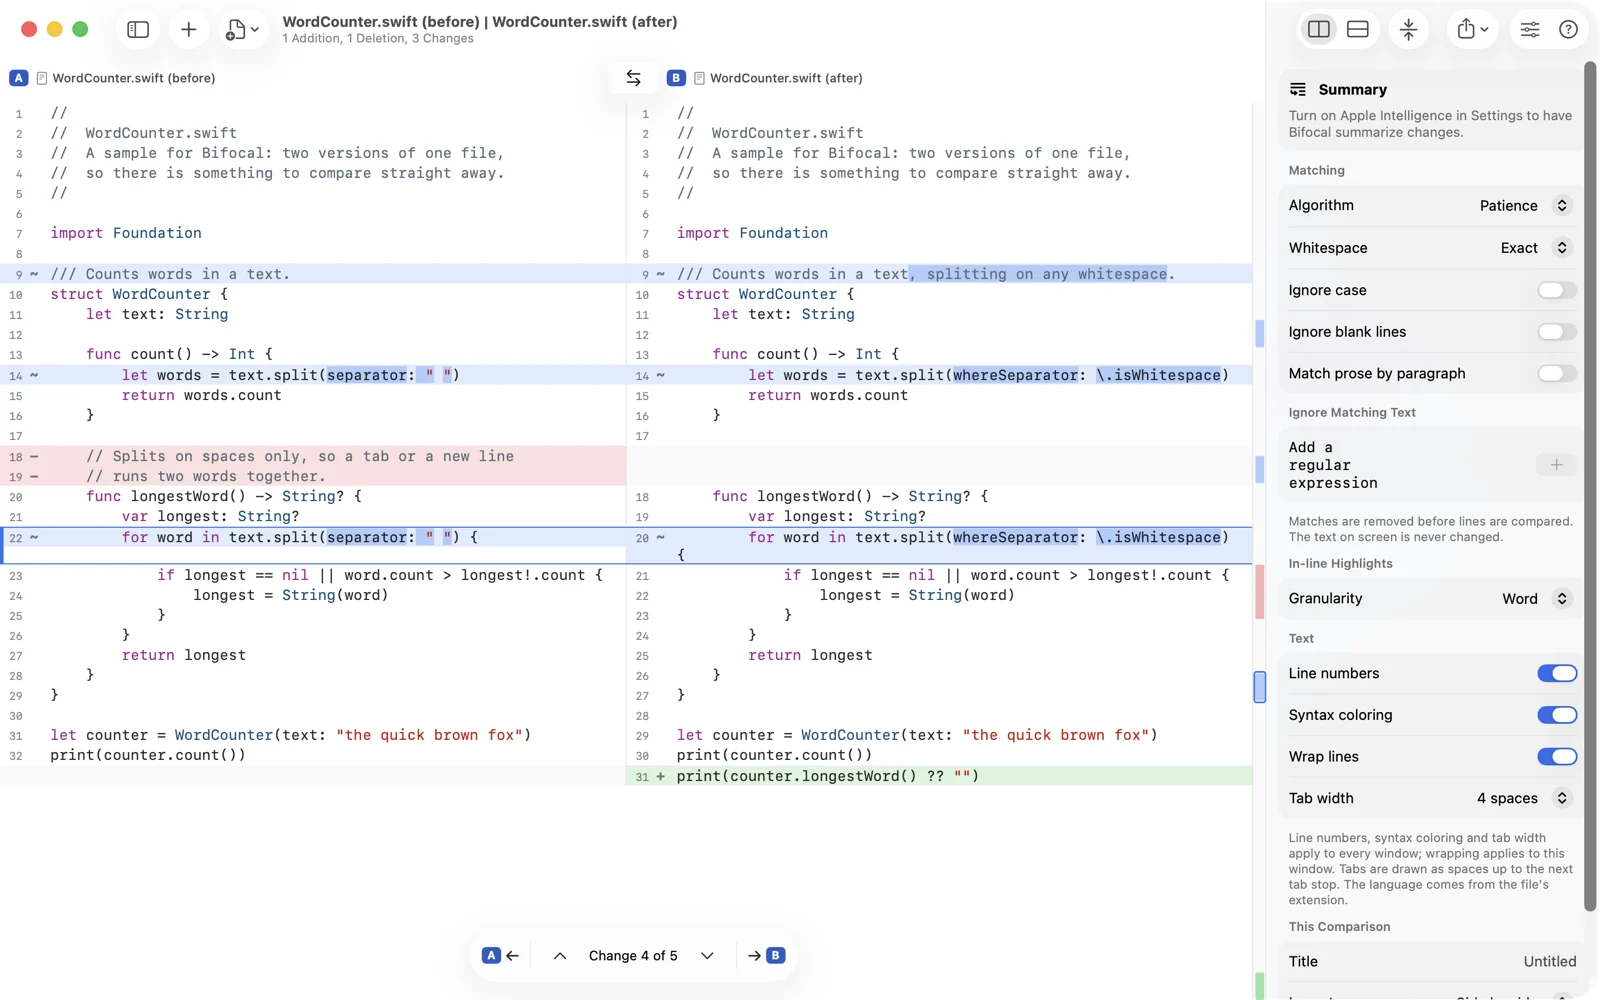Click '1 Addition, 1 Deletion, 3 Changes' subtitle

pyautogui.click(x=378, y=39)
